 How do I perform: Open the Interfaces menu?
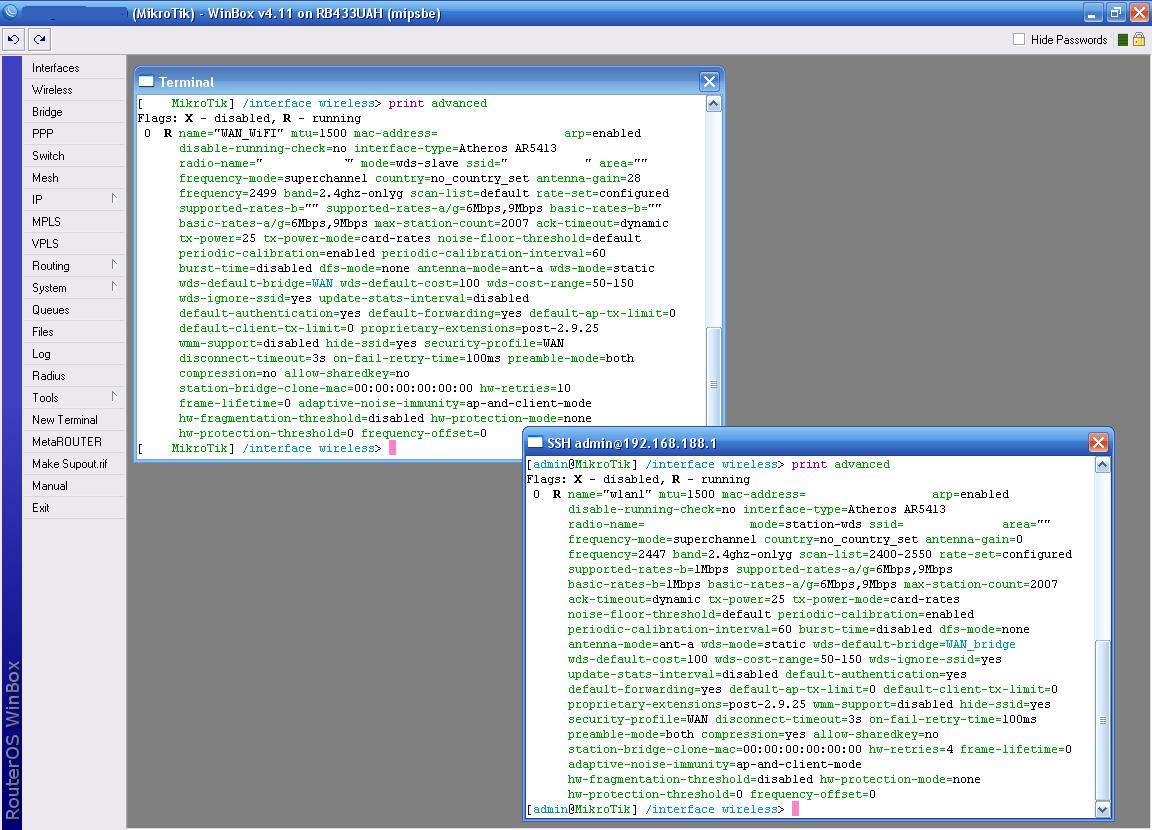click(x=55, y=68)
